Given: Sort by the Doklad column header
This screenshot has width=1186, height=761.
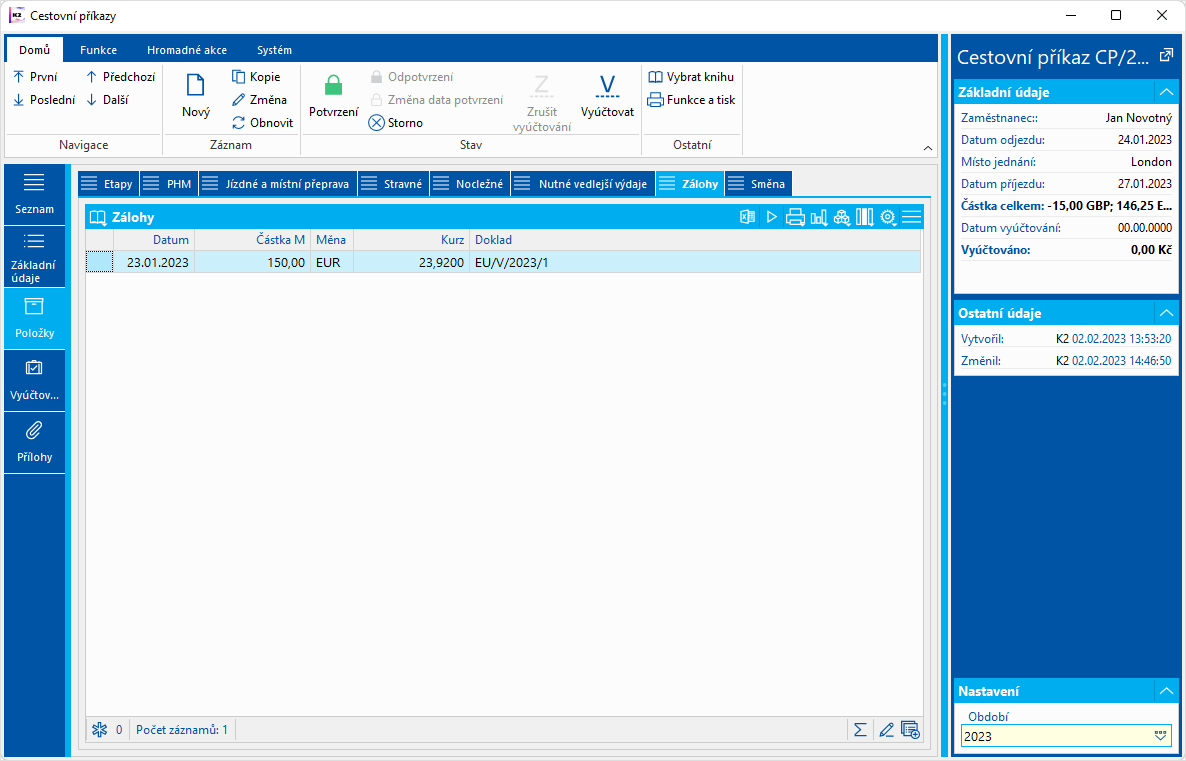Looking at the screenshot, I should click(694, 240).
